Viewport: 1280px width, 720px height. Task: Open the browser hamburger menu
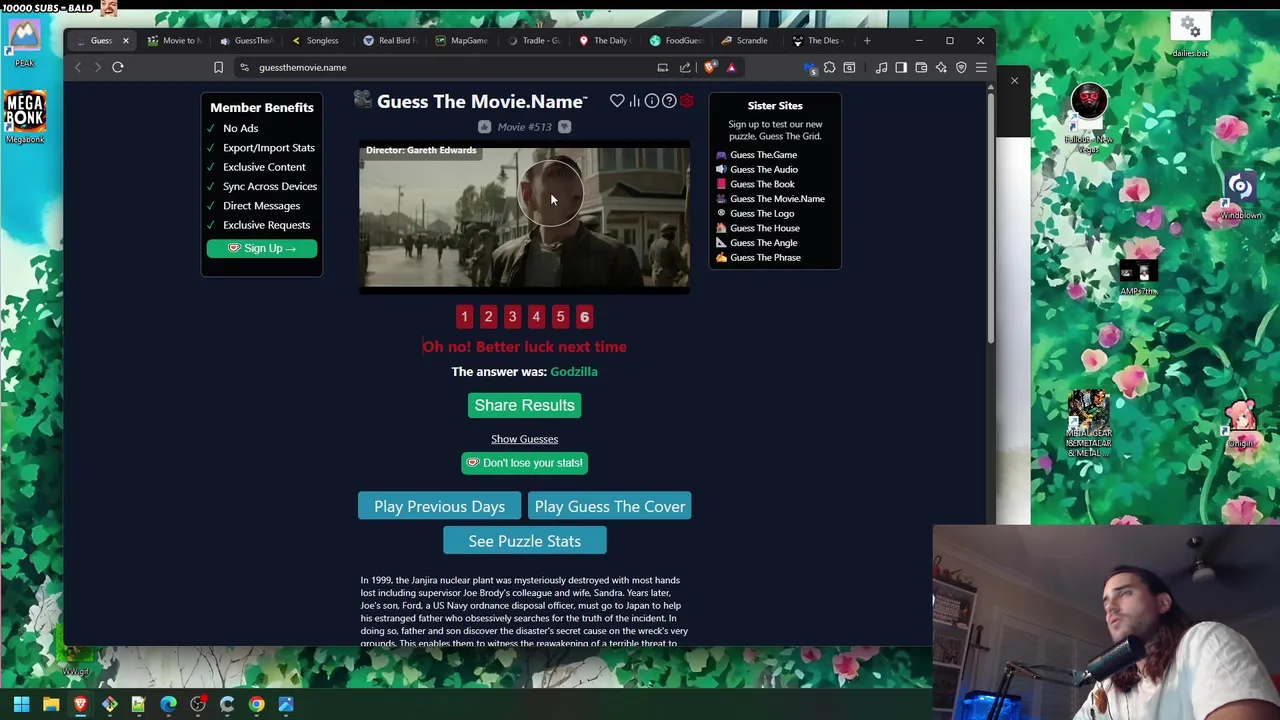click(x=981, y=67)
